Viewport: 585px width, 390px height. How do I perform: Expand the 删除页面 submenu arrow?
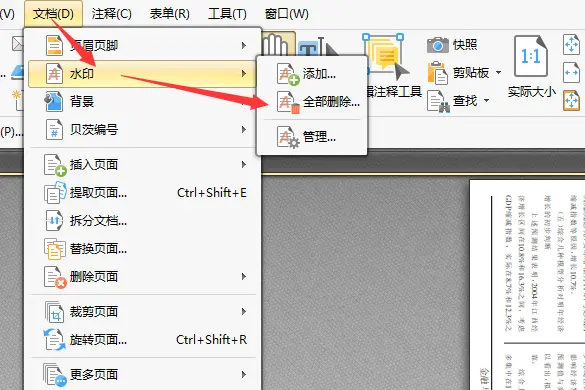click(x=244, y=277)
